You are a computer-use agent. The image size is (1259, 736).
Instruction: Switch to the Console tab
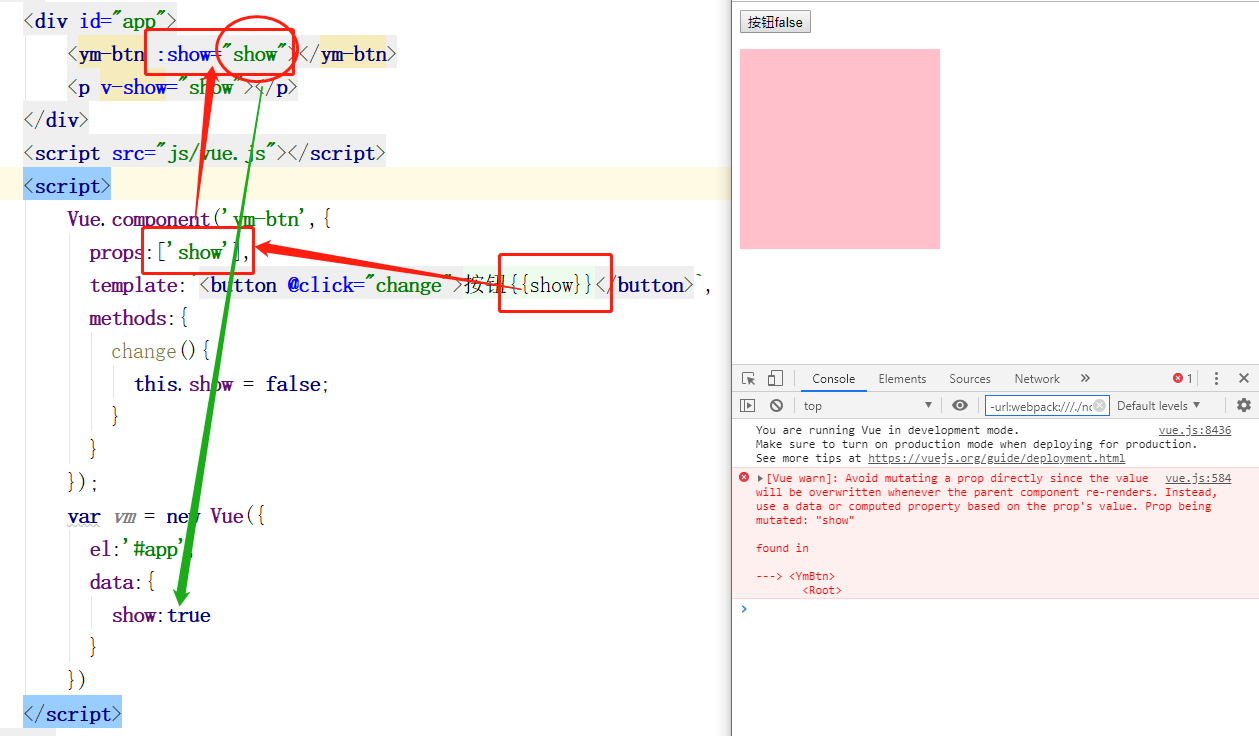pyautogui.click(x=833, y=379)
